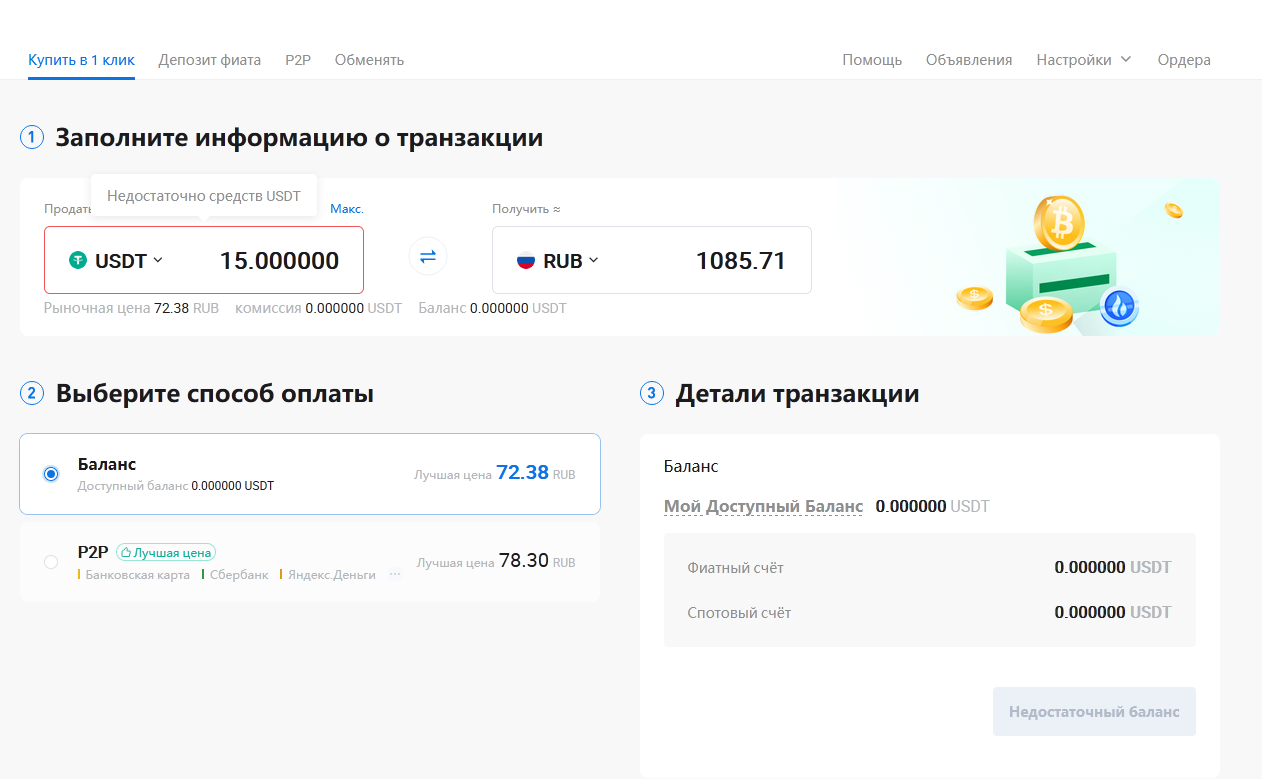Open the Обменять tab
The height and width of the screenshot is (779, 1262).
(x=369, y=60)
